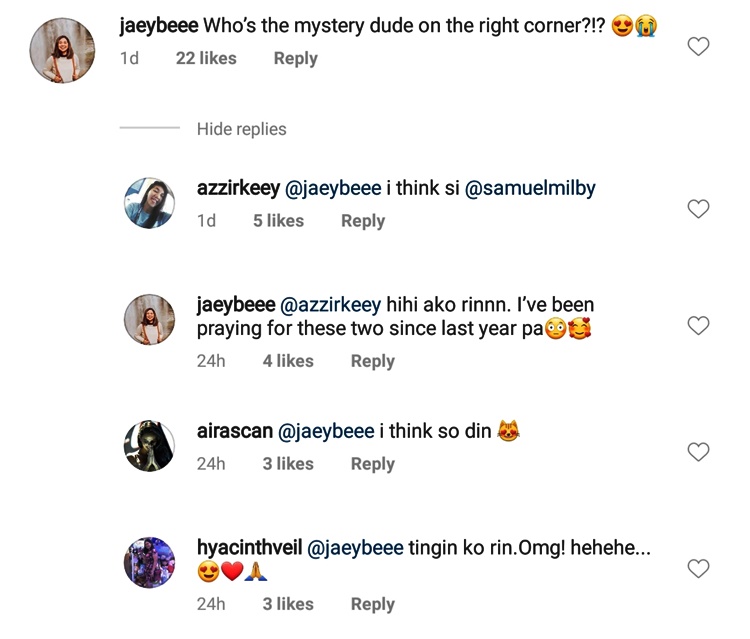
Task: Like azzirkeey's reply with heart icon
Action: click(x=699, y=208)
